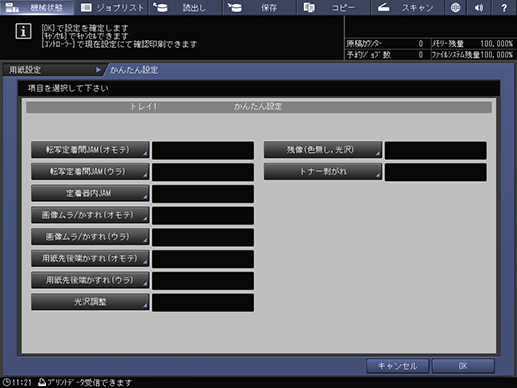Viewport: 517px width, 388px height.
Task: Switch to the コピー tab
Action: click(x=333, y=7)
